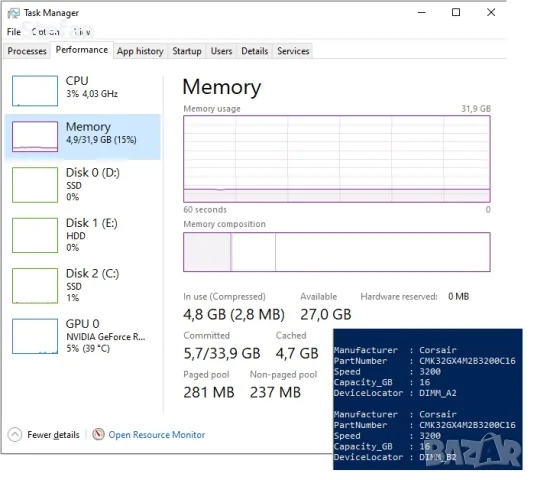Screen dimensions: 534x480
Task: Switch to the Startup tab
Action: 187,51
